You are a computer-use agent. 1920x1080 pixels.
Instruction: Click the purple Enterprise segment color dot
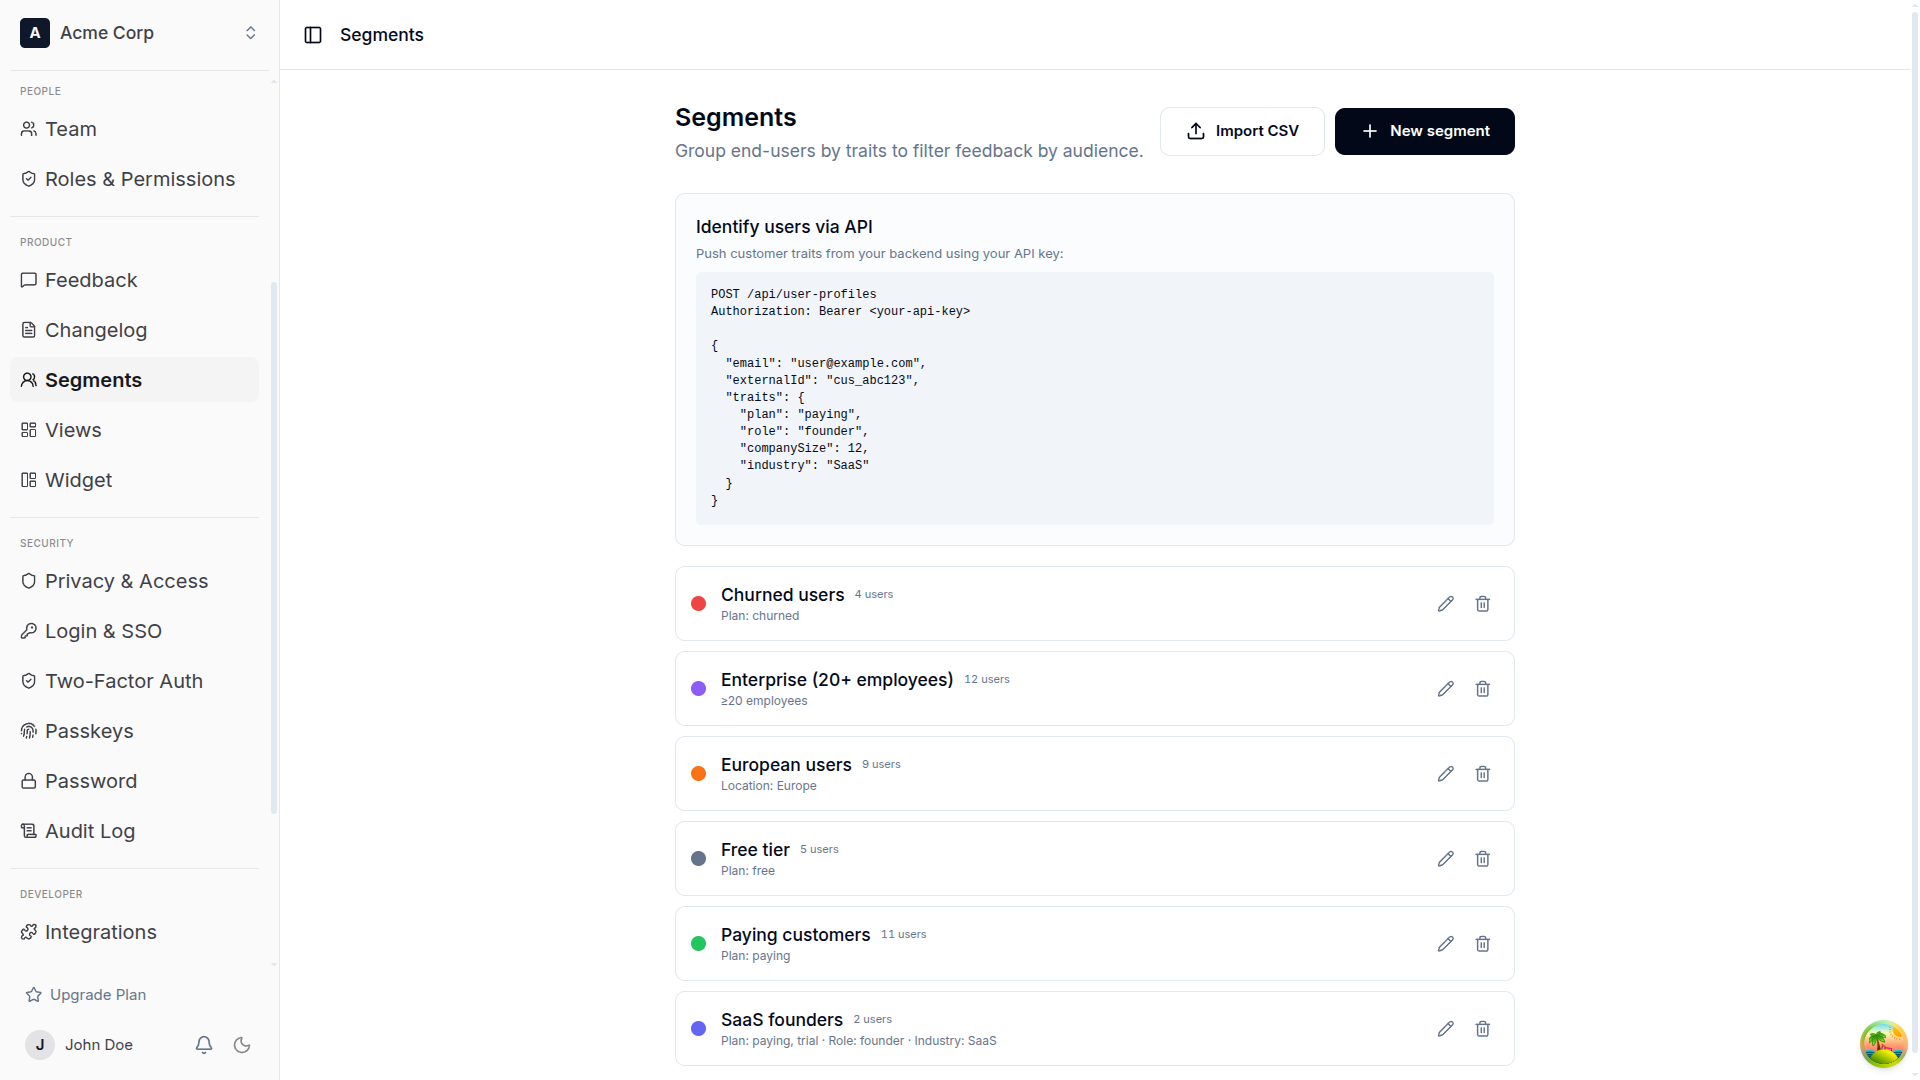699,689
